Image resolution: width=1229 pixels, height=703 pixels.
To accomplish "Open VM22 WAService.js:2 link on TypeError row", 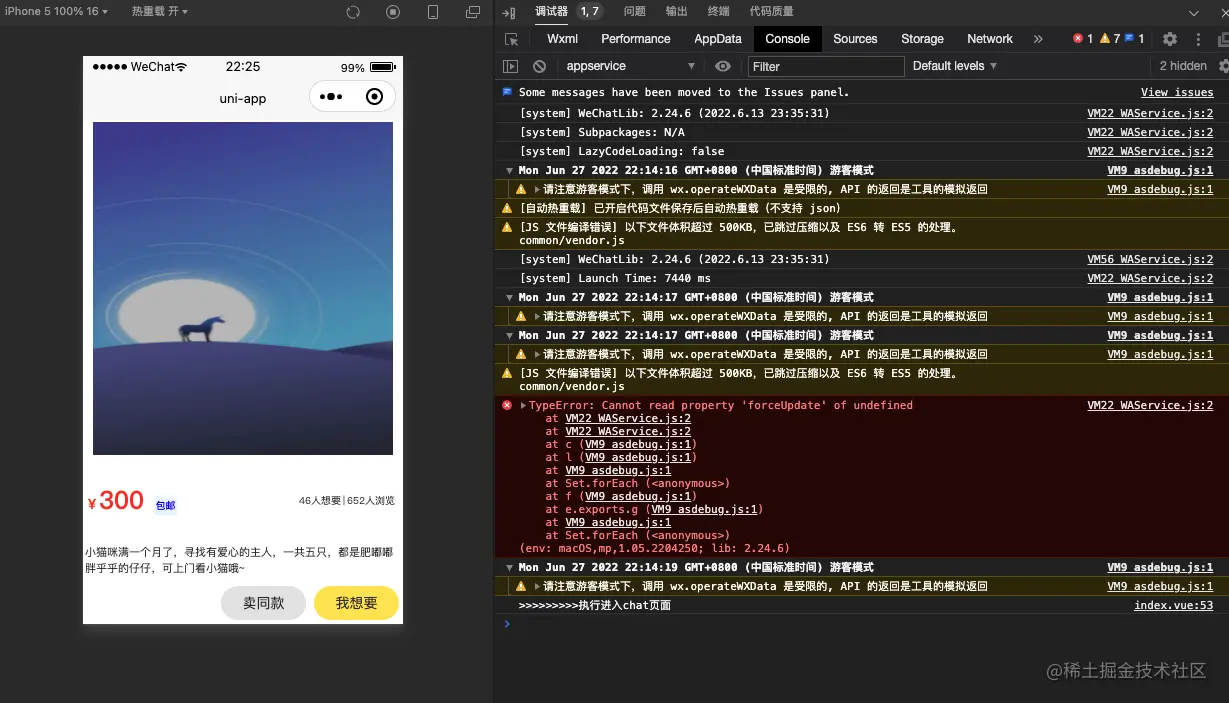I will 1150,406.
